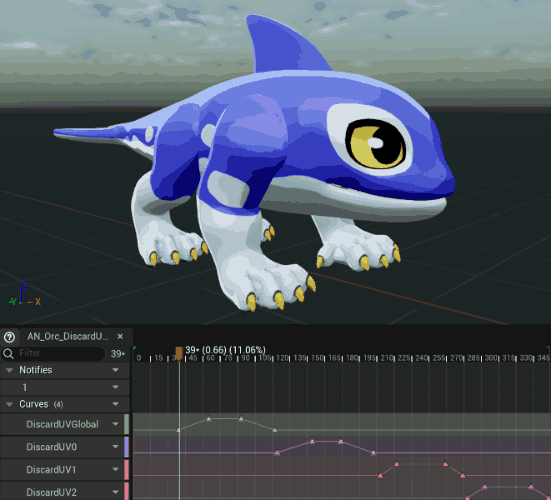Select first DiscardUVGlobal keyframe at playhead

point(178,430)
